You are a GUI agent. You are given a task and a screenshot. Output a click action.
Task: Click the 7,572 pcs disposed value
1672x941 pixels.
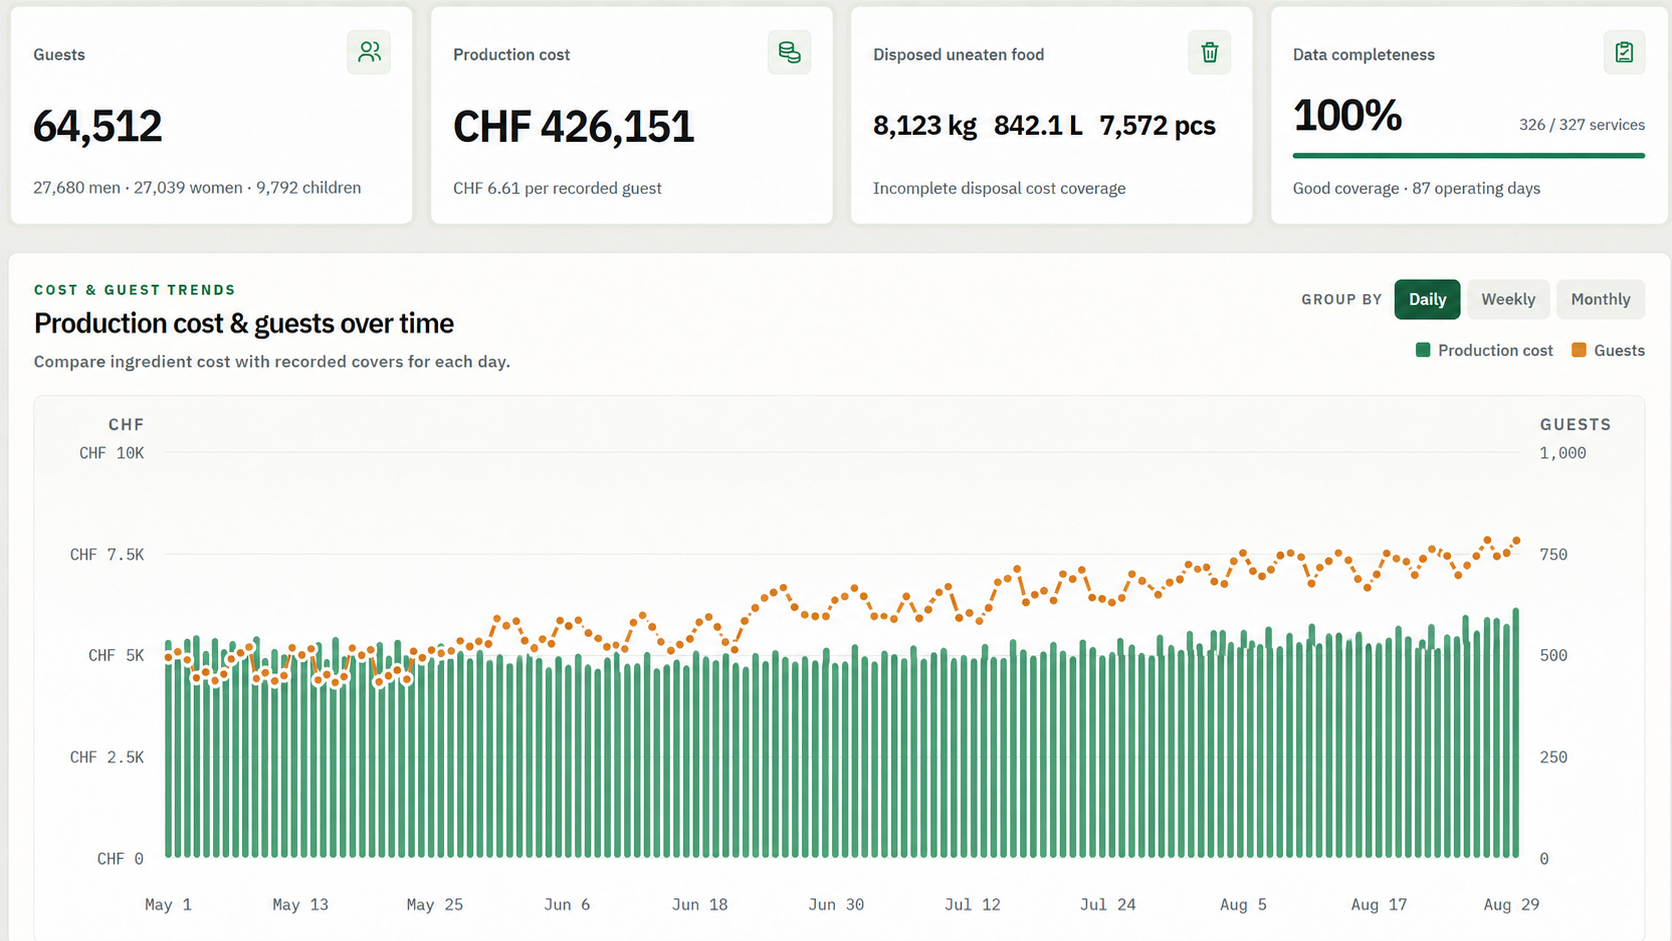(1157, 125)
